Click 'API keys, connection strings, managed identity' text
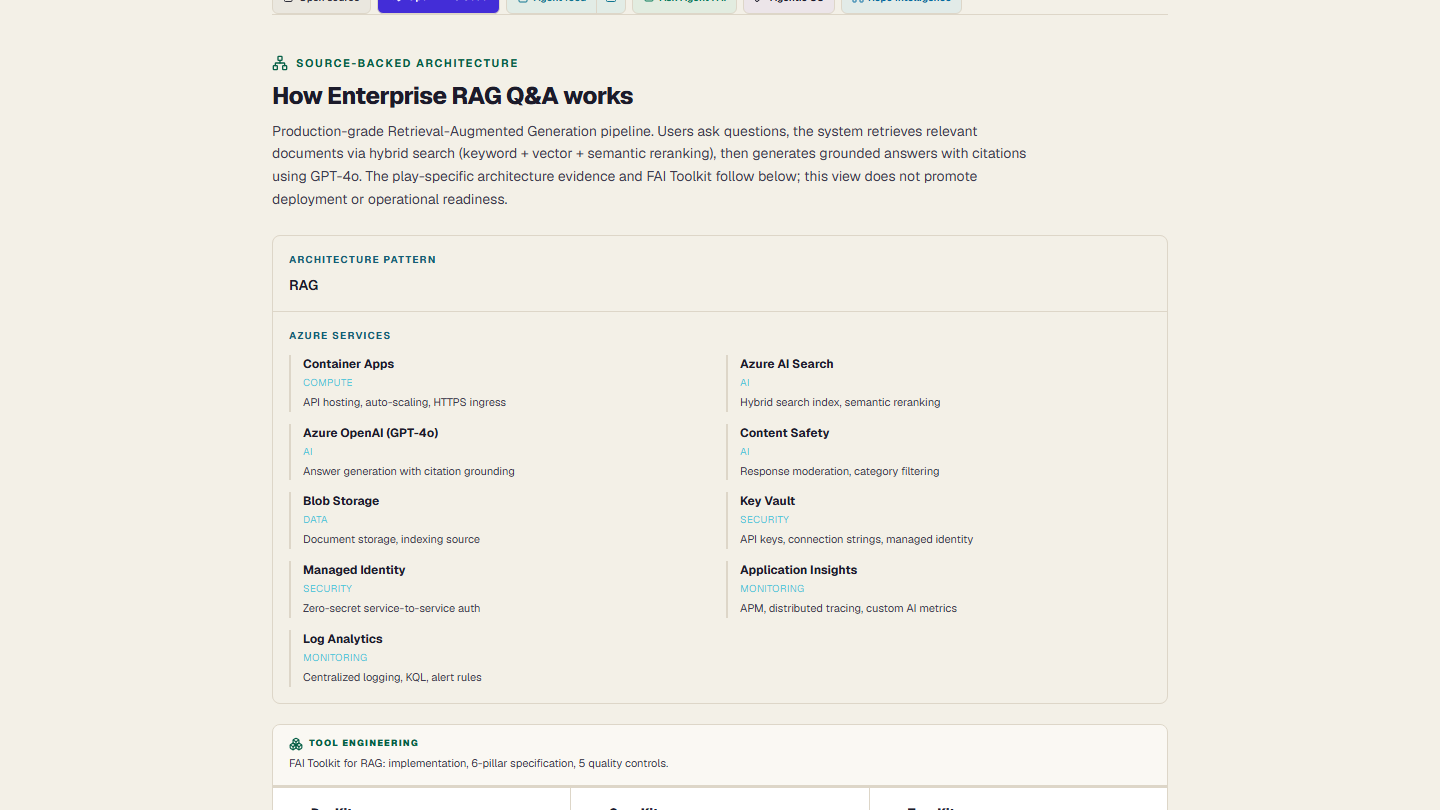This screenshot has width=1440, height=810. (857, 539)
